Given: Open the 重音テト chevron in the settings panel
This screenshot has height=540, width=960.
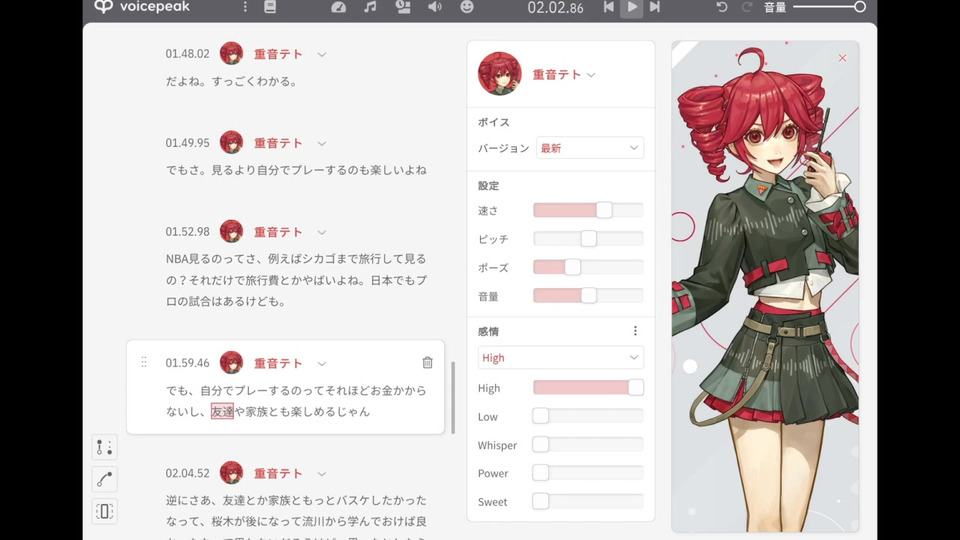Looking at the screenshot, I should coord(591,75).
